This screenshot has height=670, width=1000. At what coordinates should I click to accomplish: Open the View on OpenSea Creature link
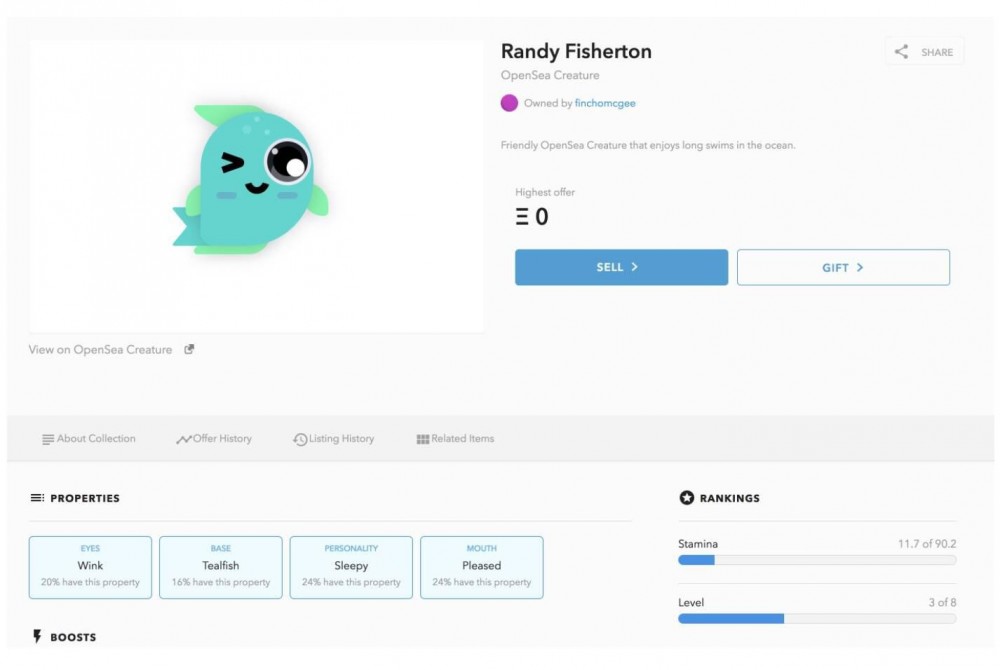(x=100, y=350)
